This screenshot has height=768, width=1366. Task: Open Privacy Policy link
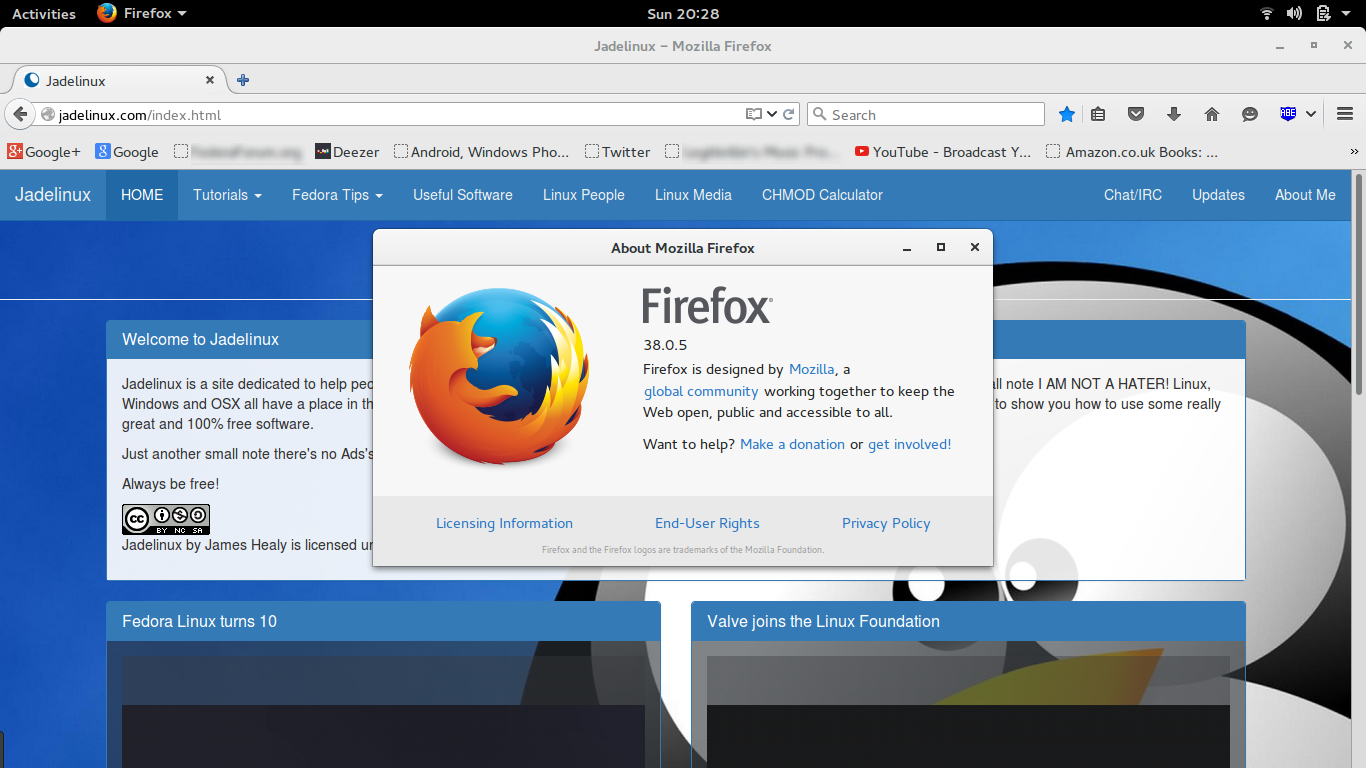tap(886, 523)
